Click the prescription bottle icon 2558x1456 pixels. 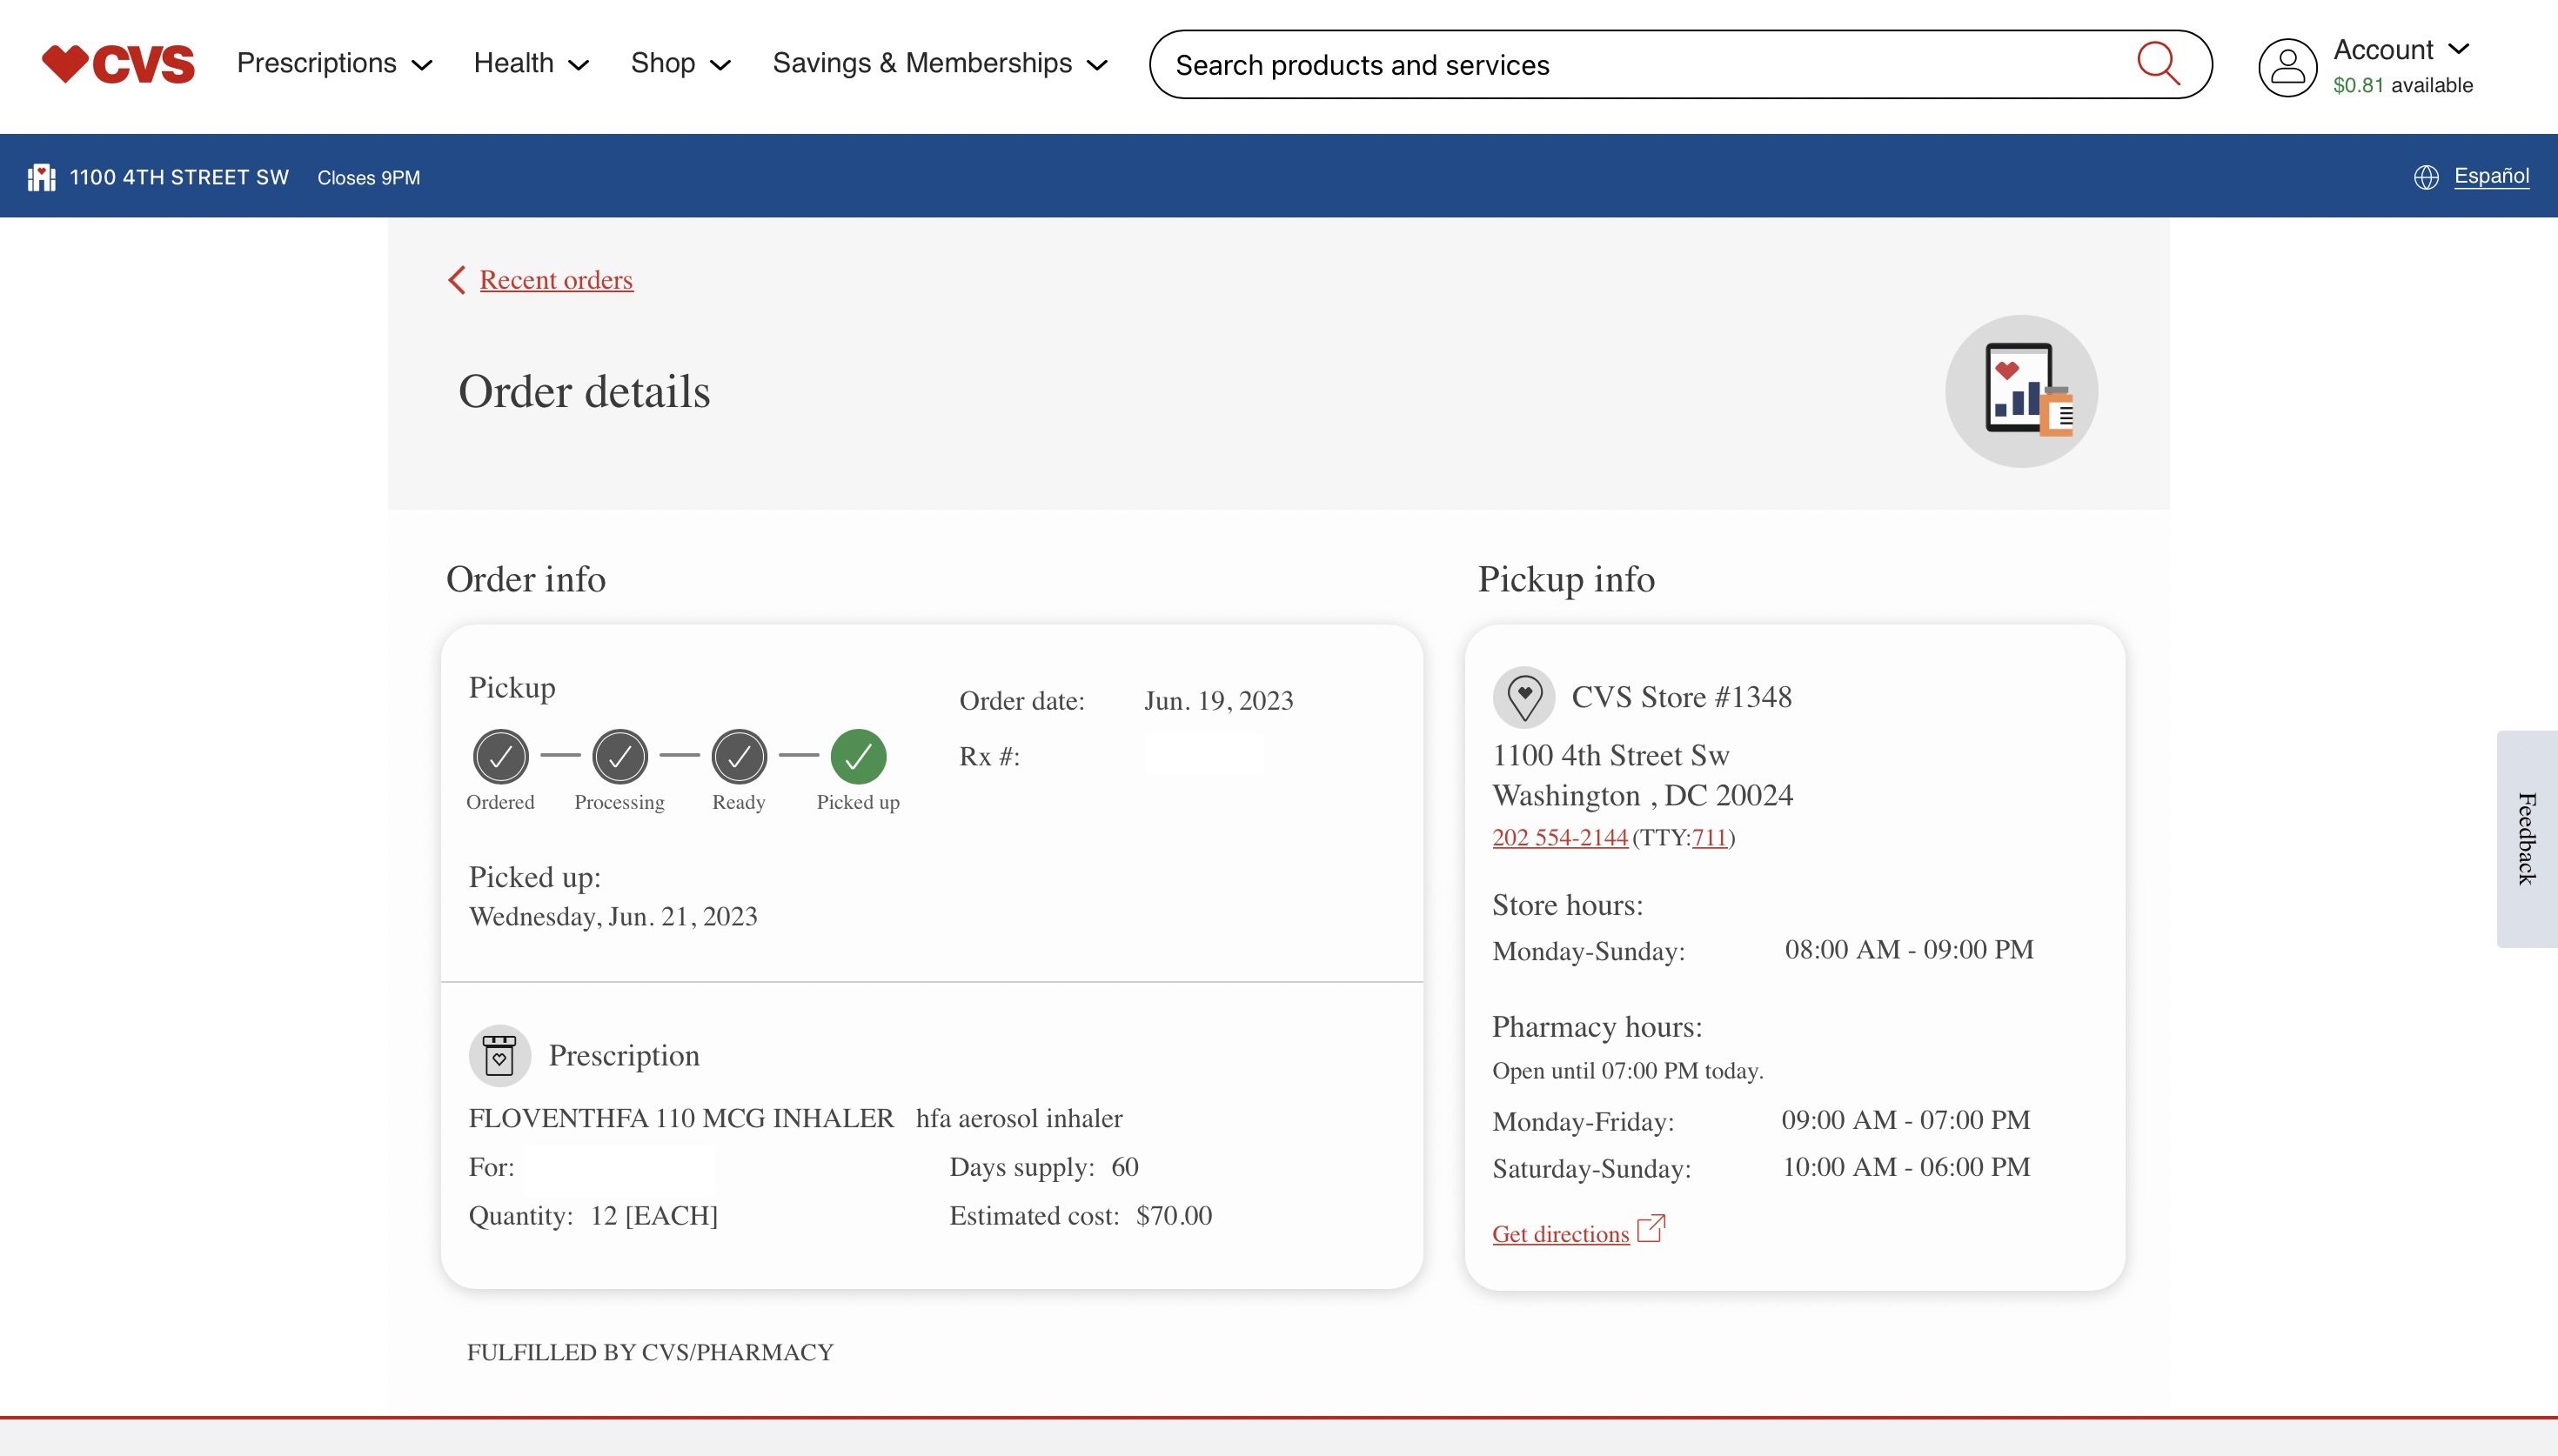(499, 1056)
